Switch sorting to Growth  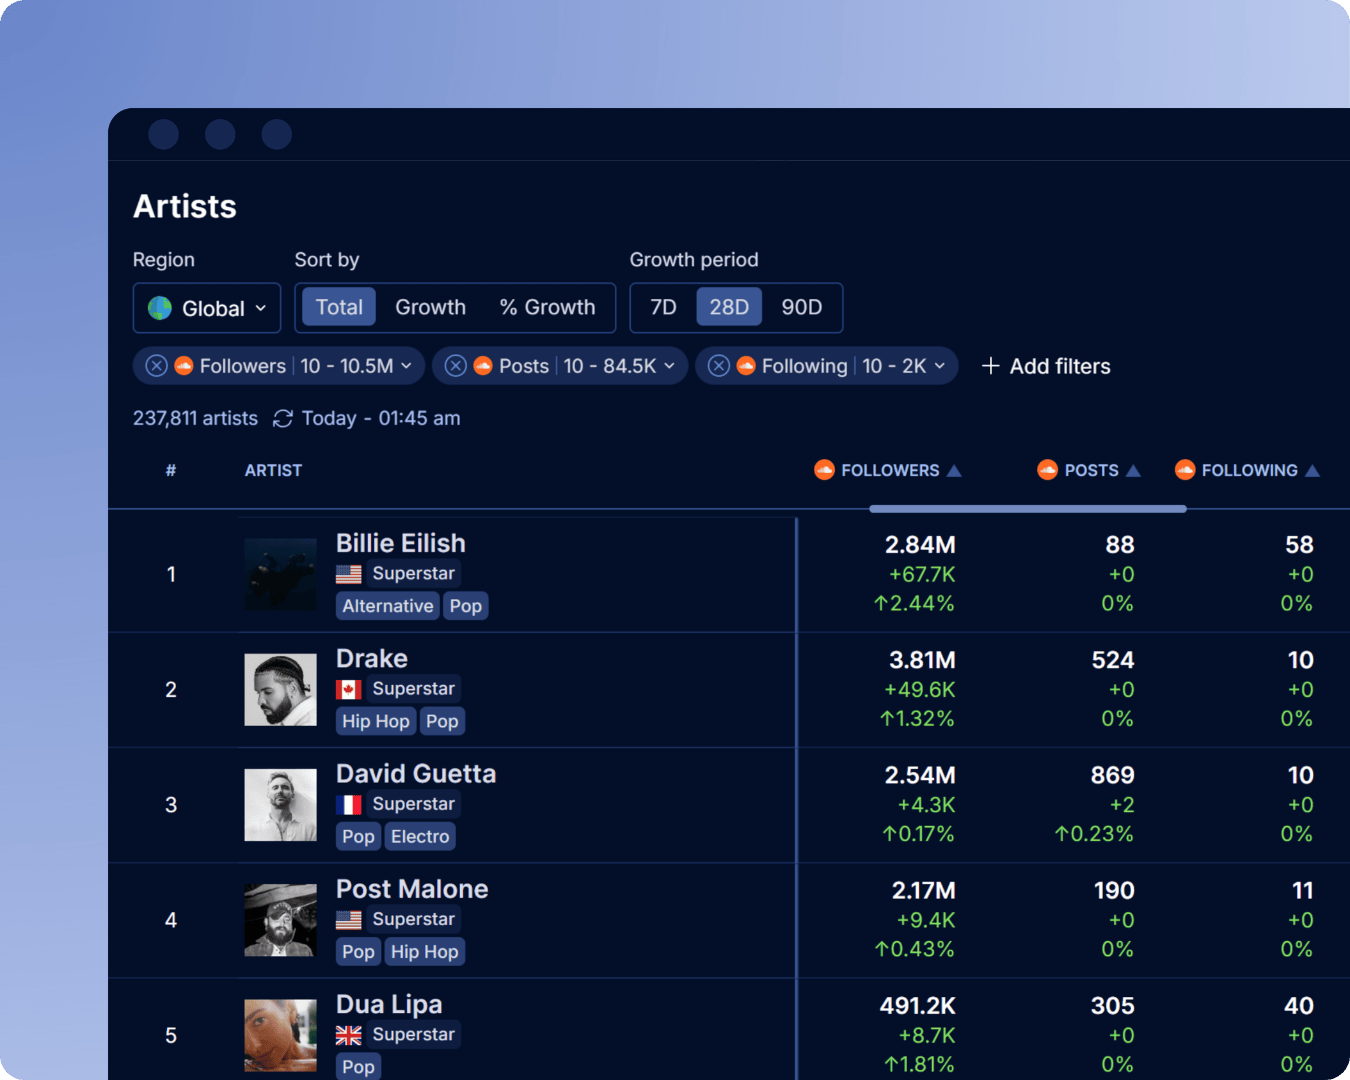(x=430, y=307)
